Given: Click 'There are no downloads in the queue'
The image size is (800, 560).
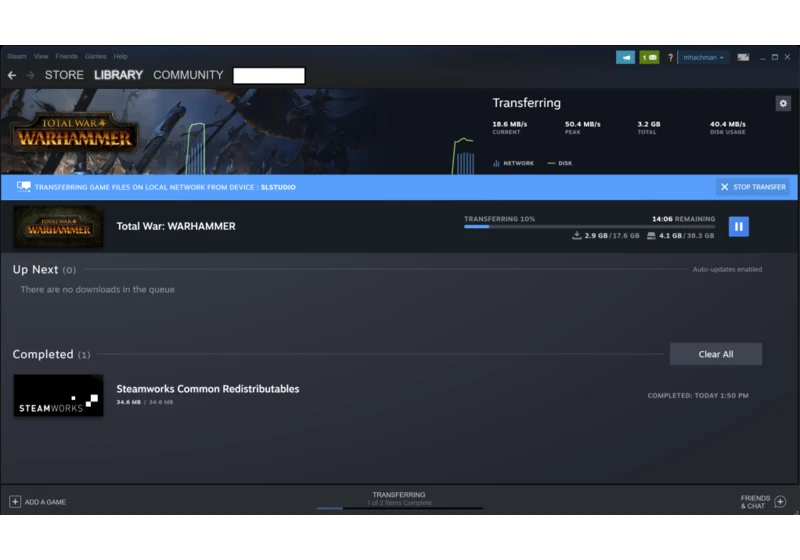Looking at the screenshot, I should (97, 289).
